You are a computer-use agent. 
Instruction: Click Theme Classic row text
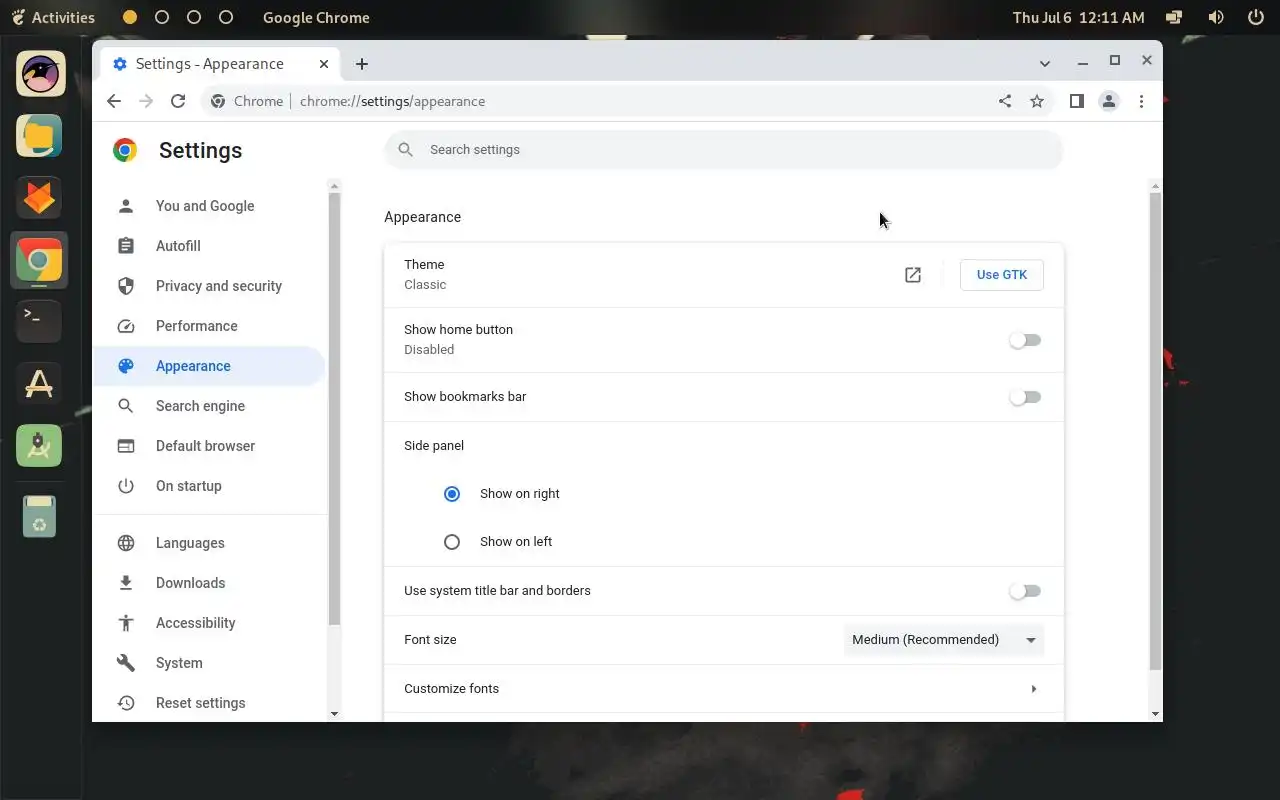[x=425, y=275]
